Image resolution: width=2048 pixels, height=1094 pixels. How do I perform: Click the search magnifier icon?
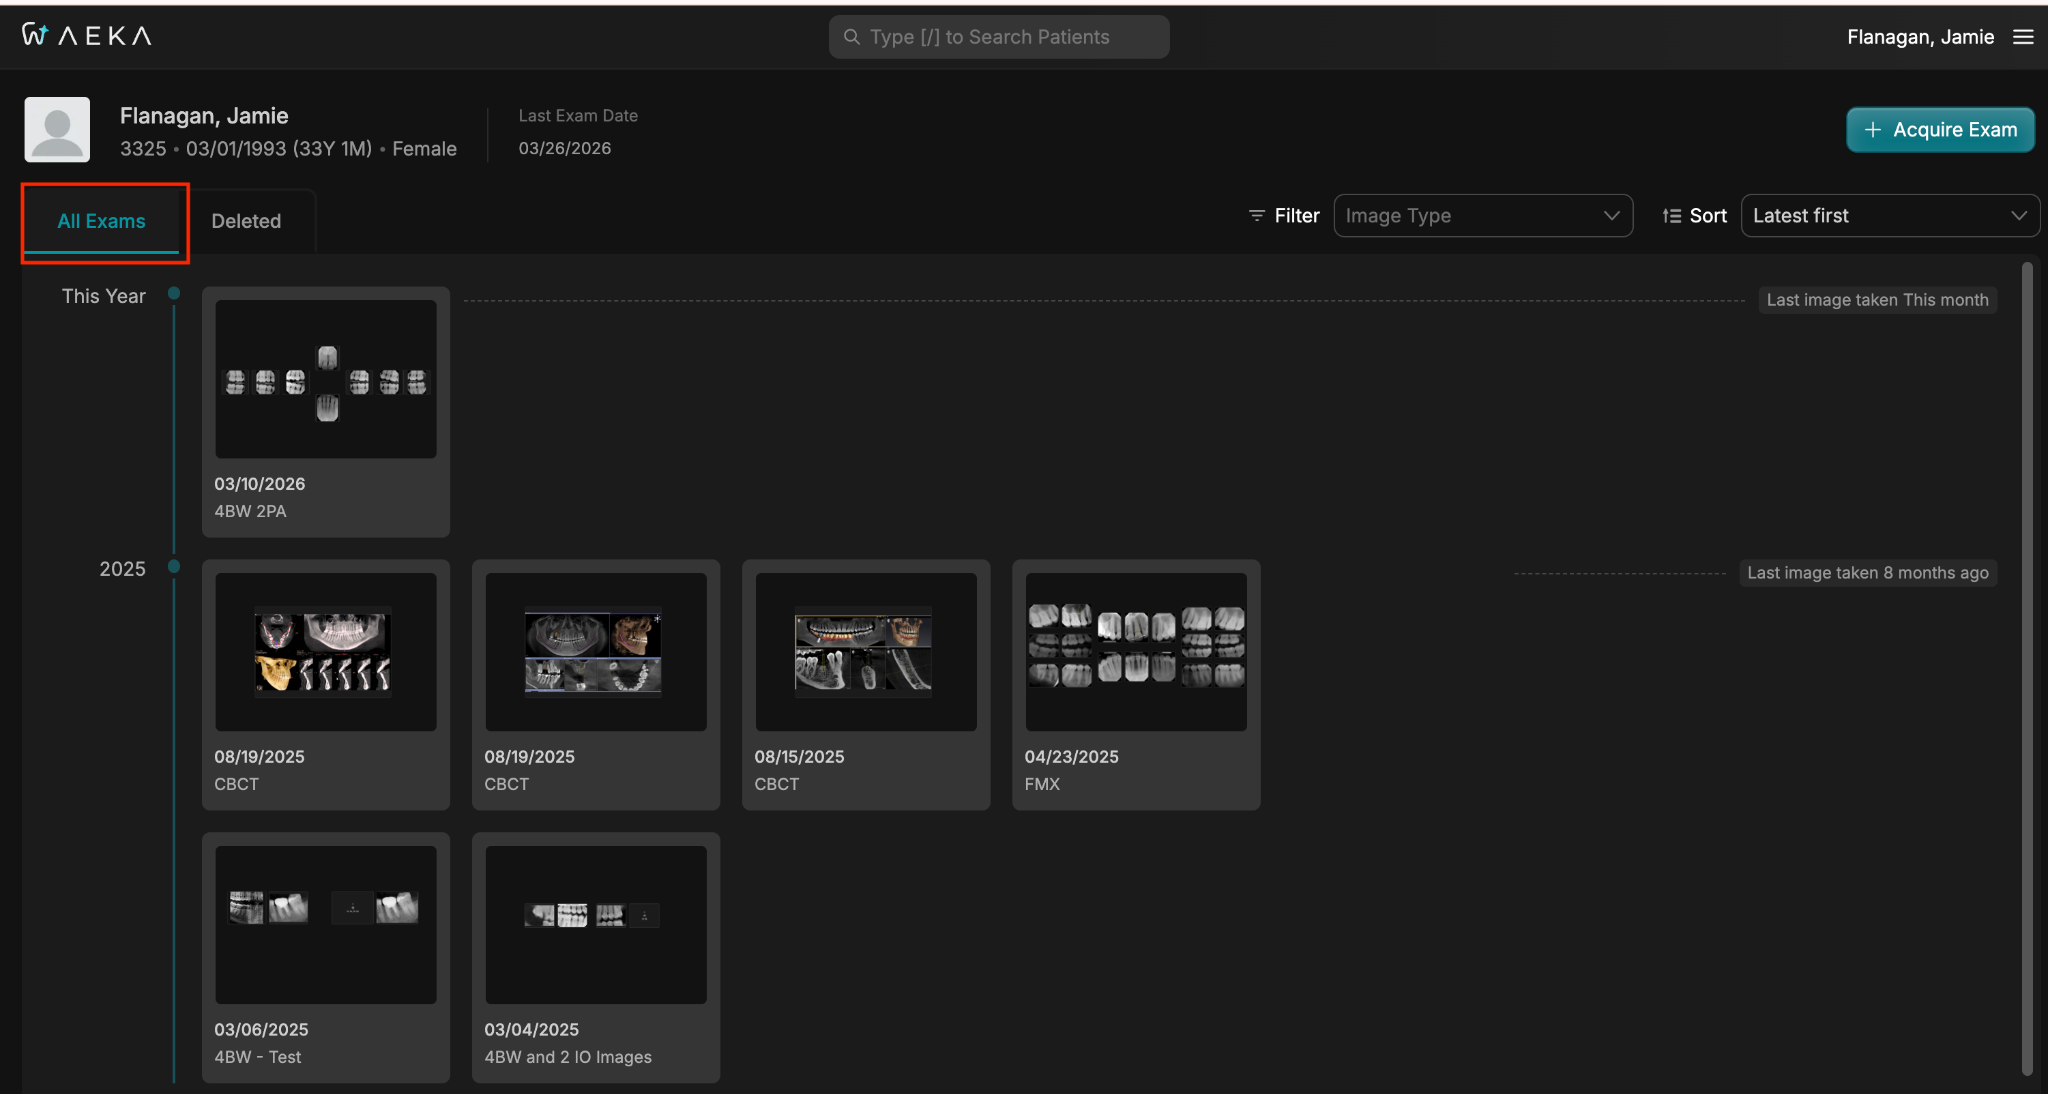852,37
